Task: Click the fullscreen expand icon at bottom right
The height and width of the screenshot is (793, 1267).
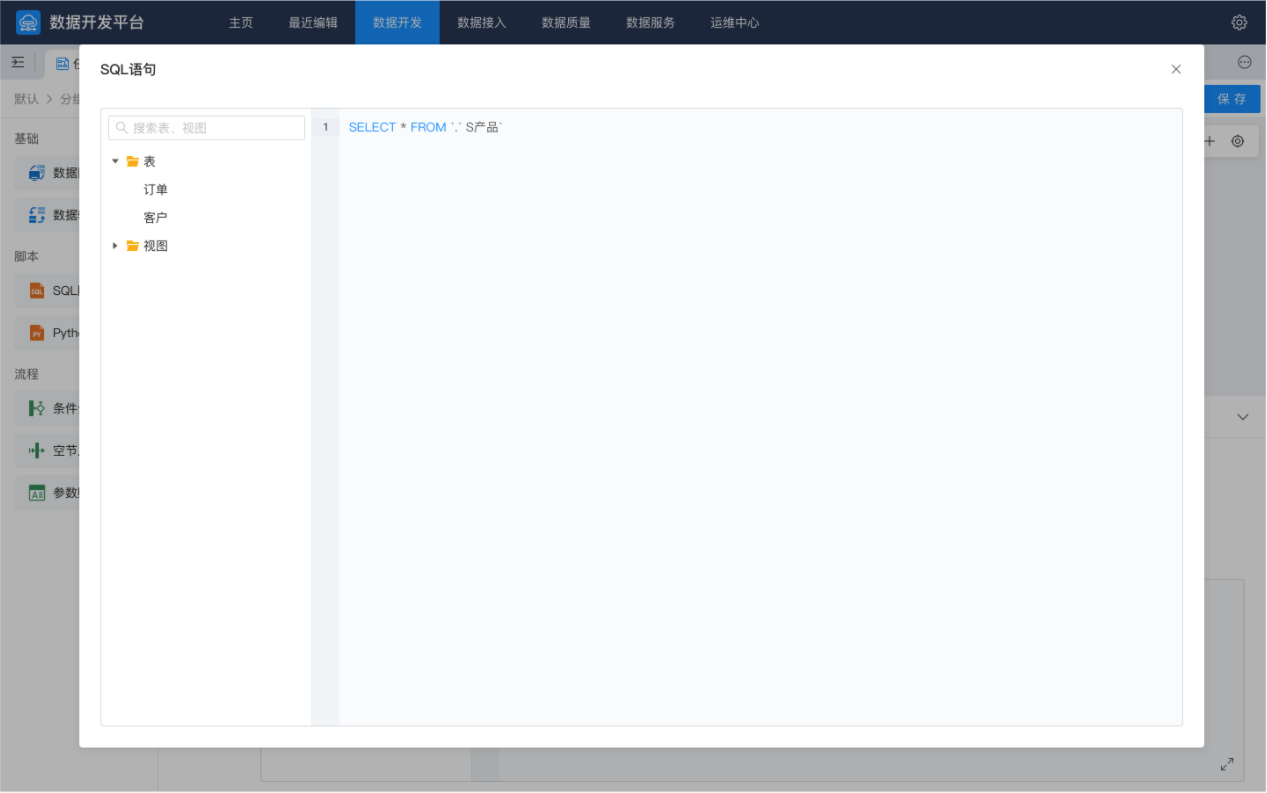Action: (x=1227, y=764)
